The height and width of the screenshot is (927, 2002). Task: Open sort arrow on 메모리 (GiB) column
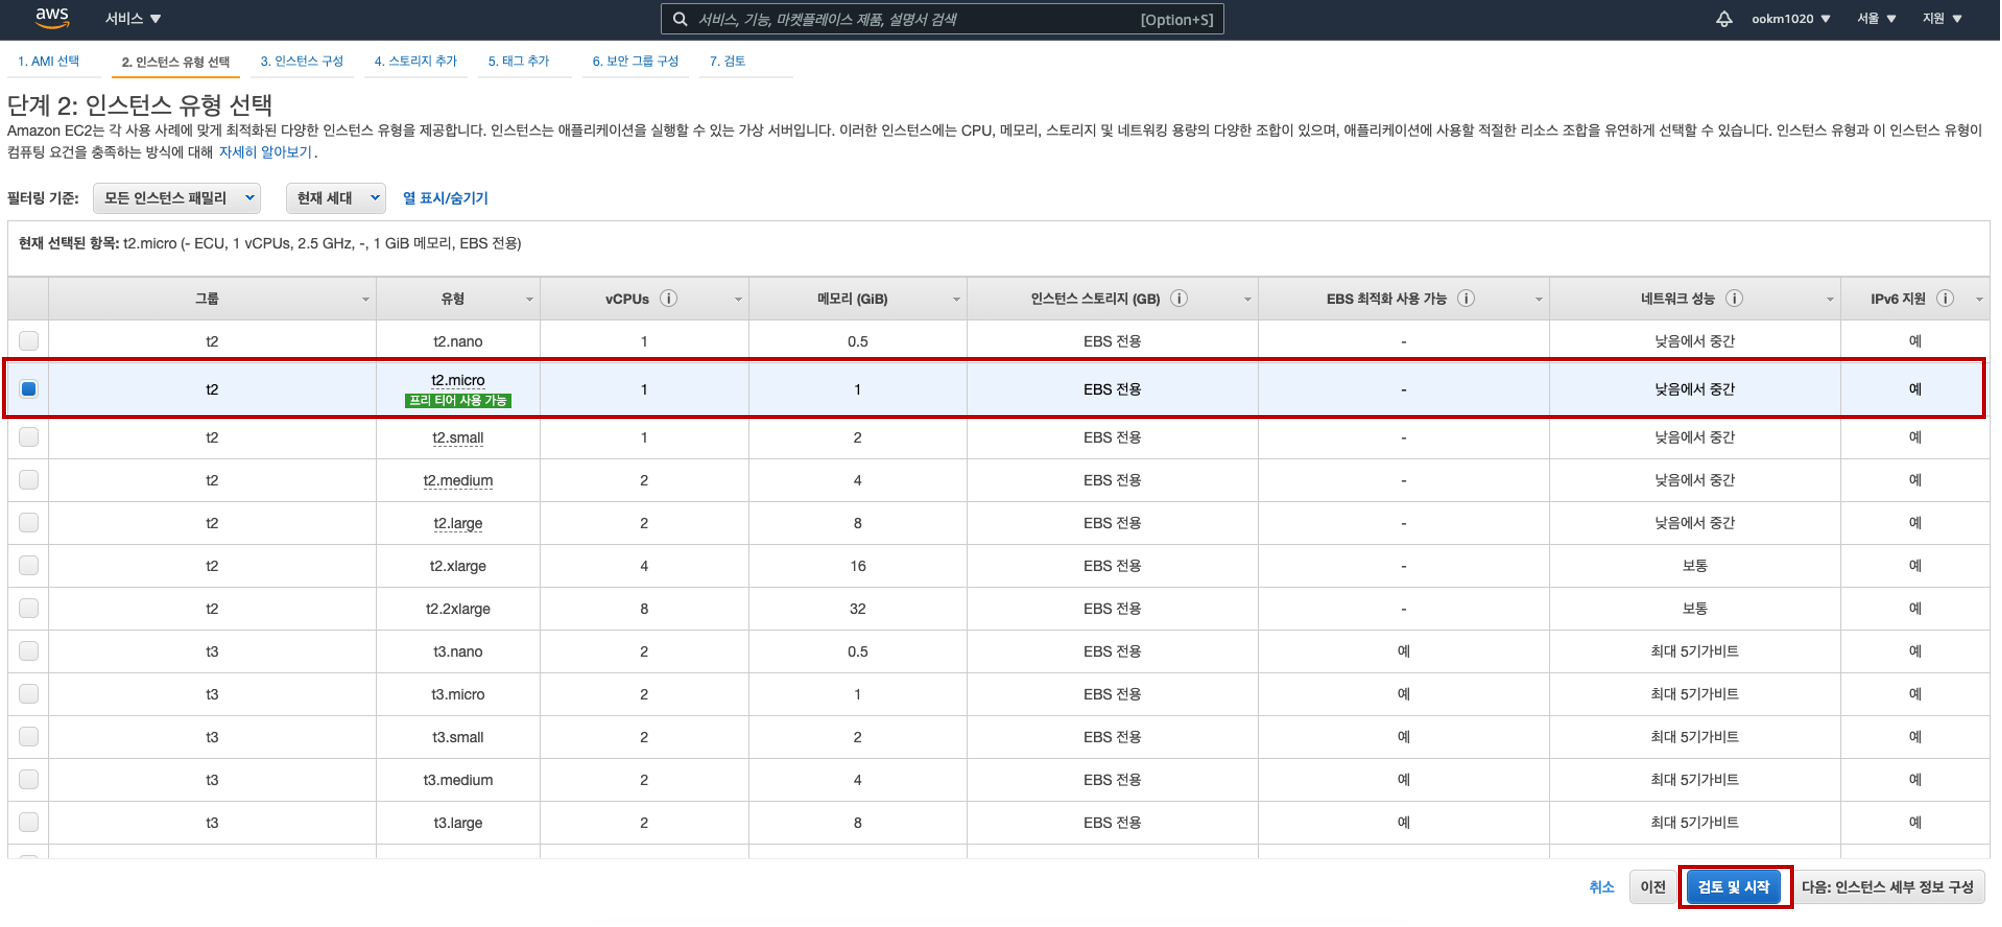(x=956, y=299)
